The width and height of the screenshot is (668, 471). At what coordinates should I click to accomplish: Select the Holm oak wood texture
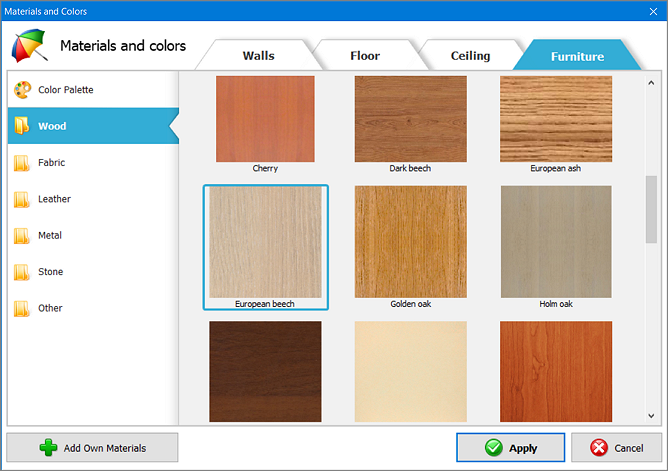(x=556, y=242)
